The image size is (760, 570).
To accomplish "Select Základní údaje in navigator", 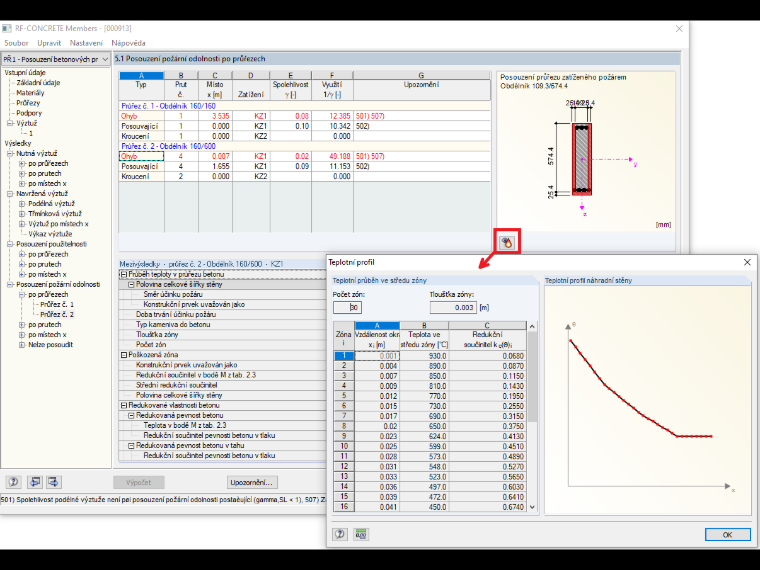I will pos(38,82).
